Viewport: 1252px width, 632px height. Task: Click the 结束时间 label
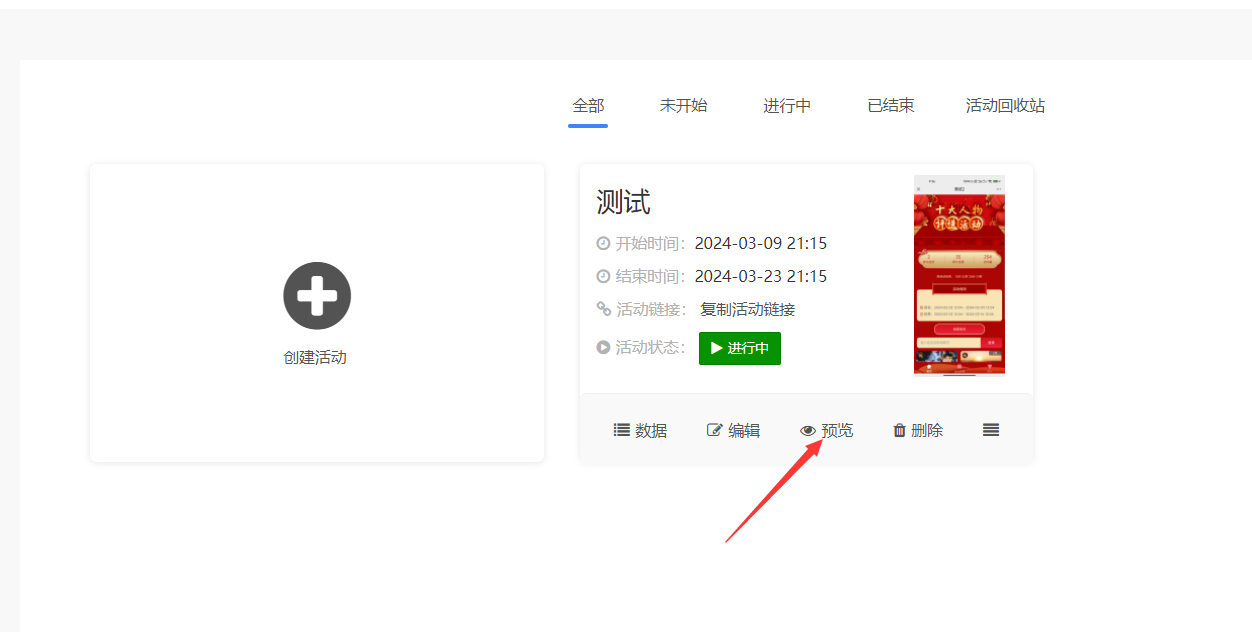click(x=650, y=276)
